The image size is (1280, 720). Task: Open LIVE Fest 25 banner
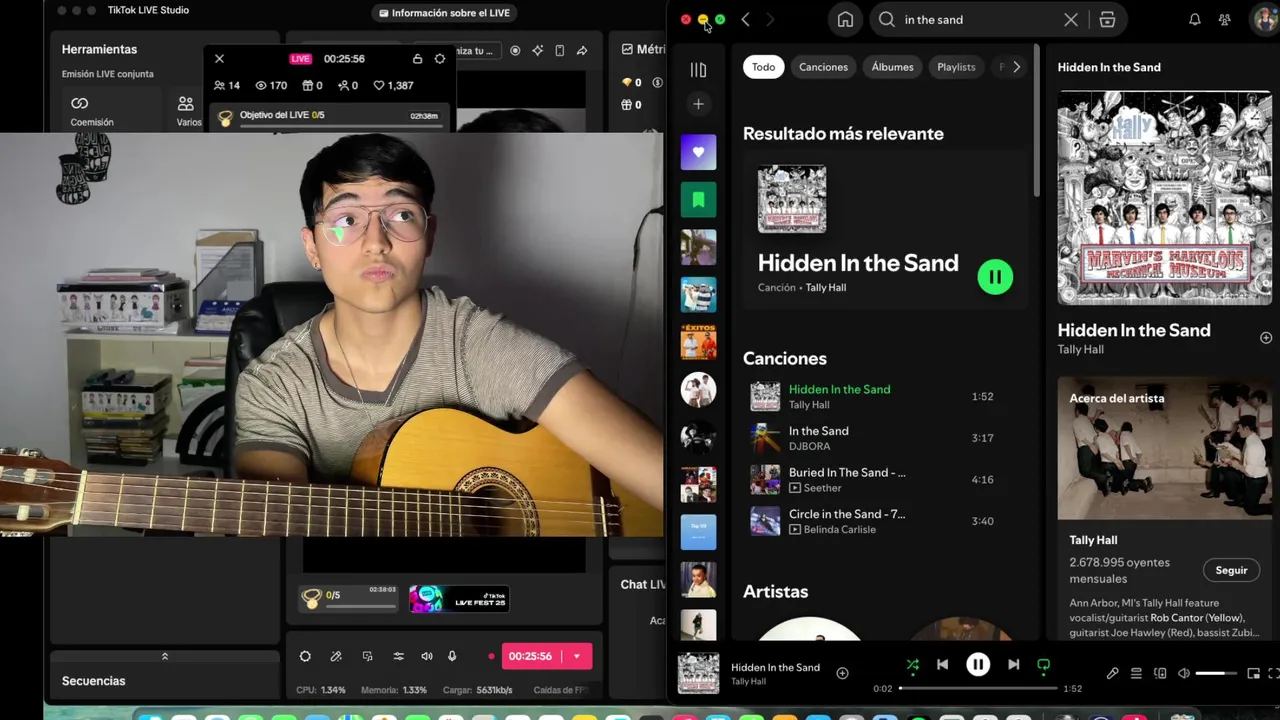click(x=459, y=599)
